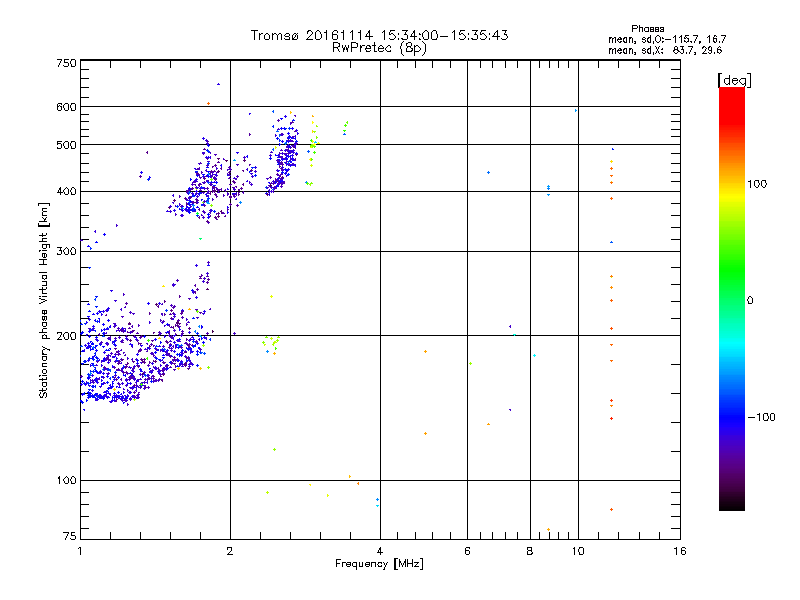Screen dimensions: 800x600
Task: Click the x-axis tick label '6'
Action: click(467, 551)
